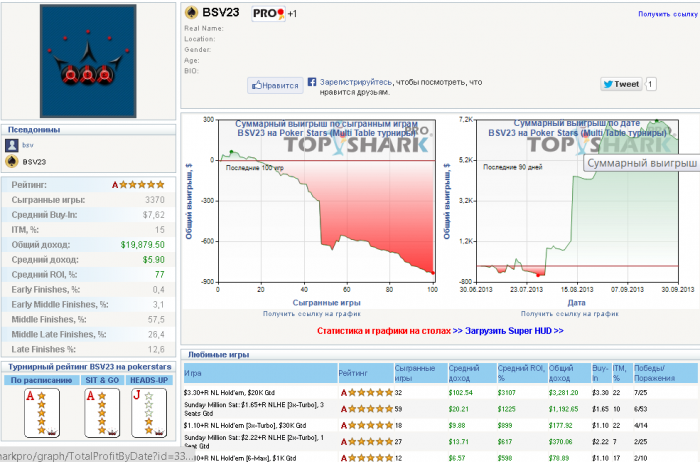Click the star rating in $1.65+R row
Screen dimensions: 700x462
coord(367,409)
